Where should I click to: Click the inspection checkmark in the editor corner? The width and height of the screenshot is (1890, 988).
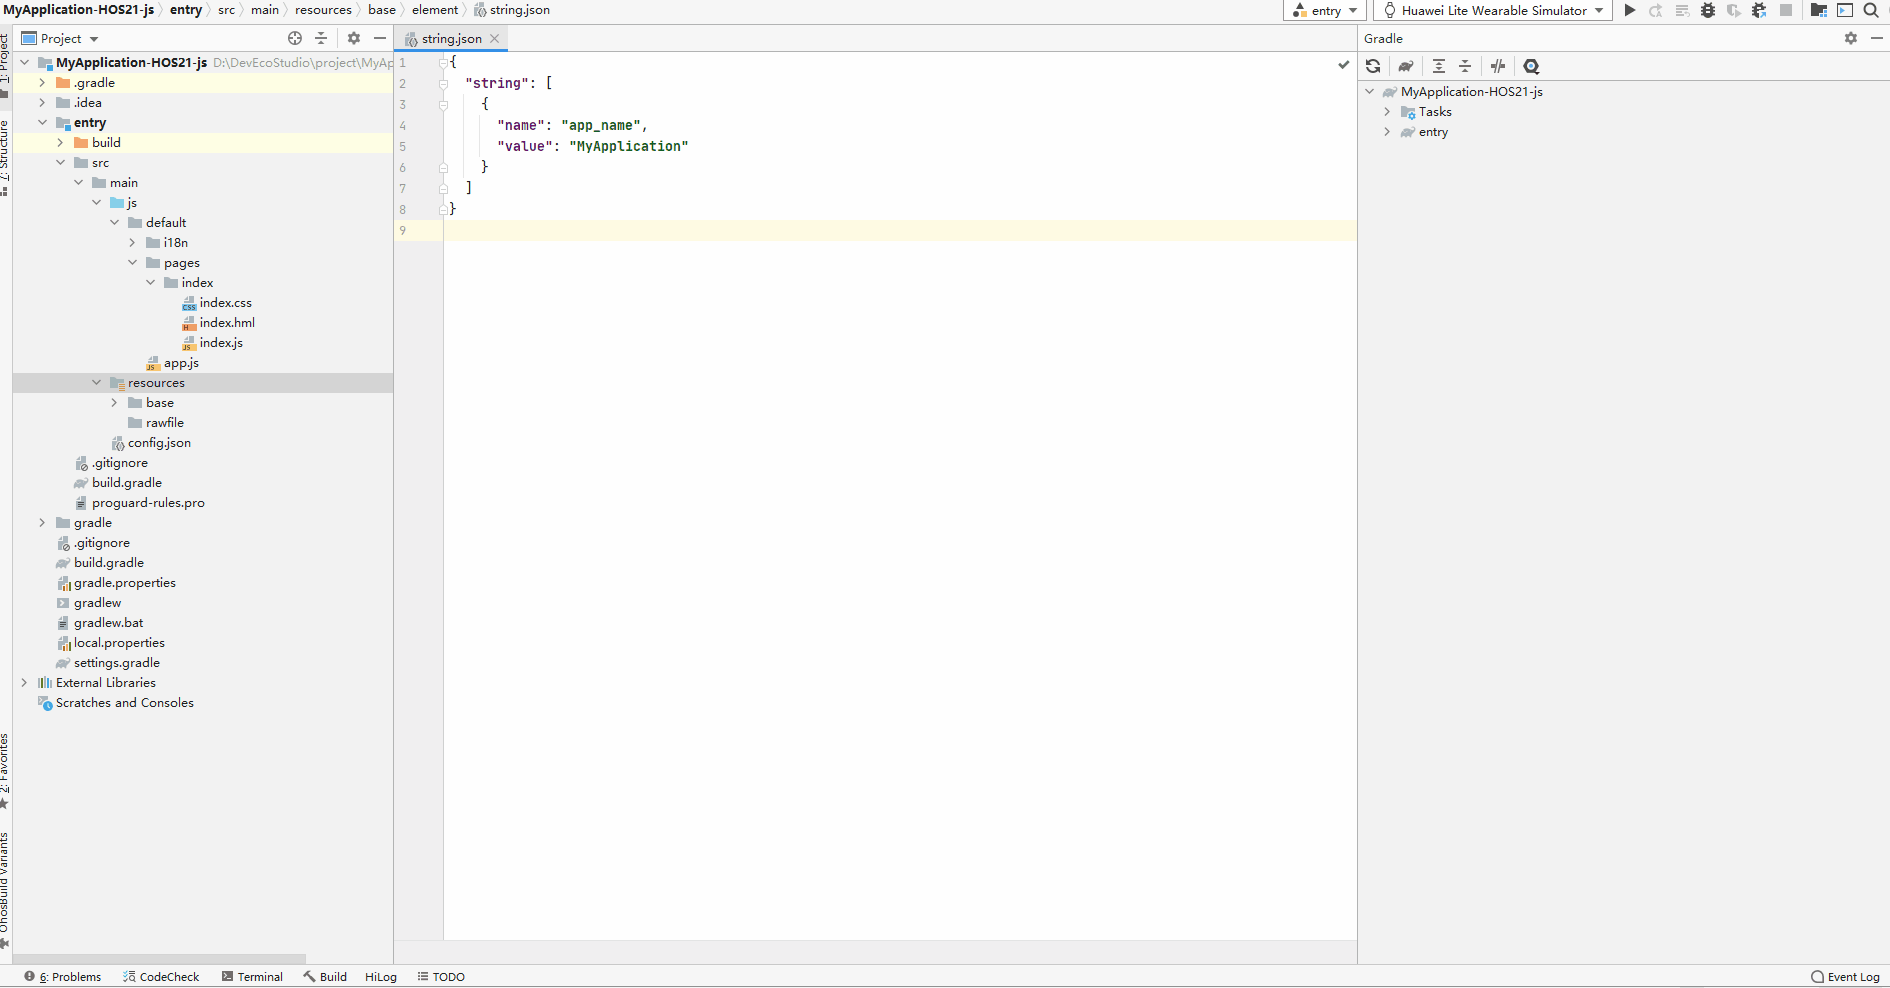(1343, 65)
